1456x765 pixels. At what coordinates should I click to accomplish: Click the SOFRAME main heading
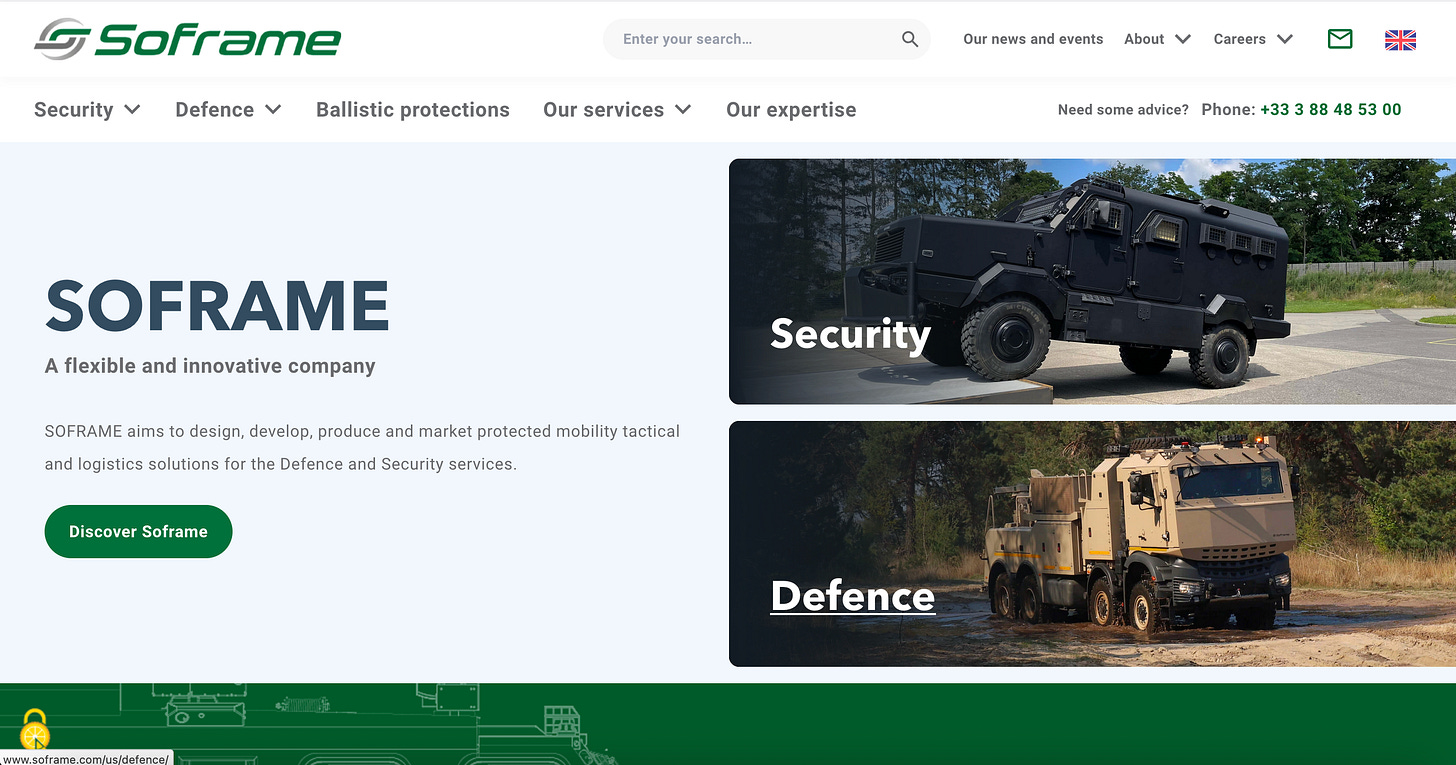(218, 306)
